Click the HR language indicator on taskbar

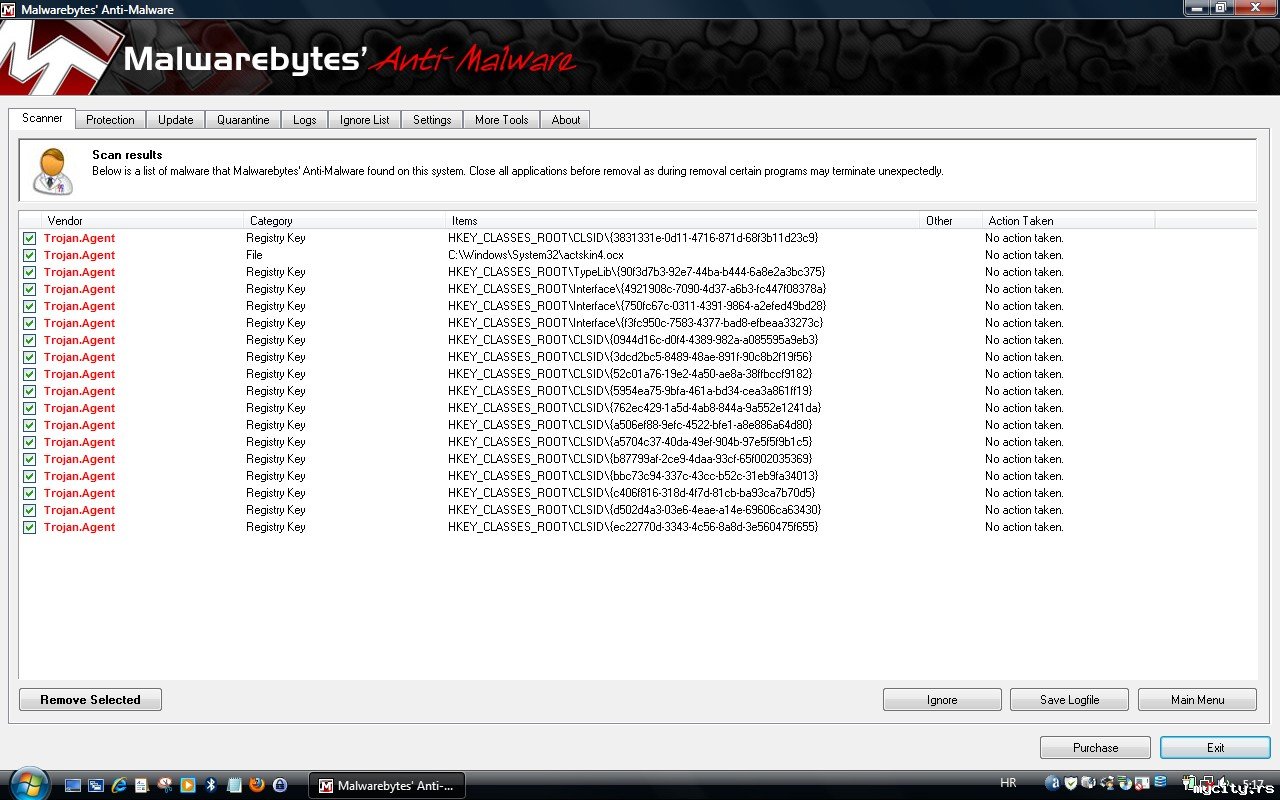[x=1008, y=783]
